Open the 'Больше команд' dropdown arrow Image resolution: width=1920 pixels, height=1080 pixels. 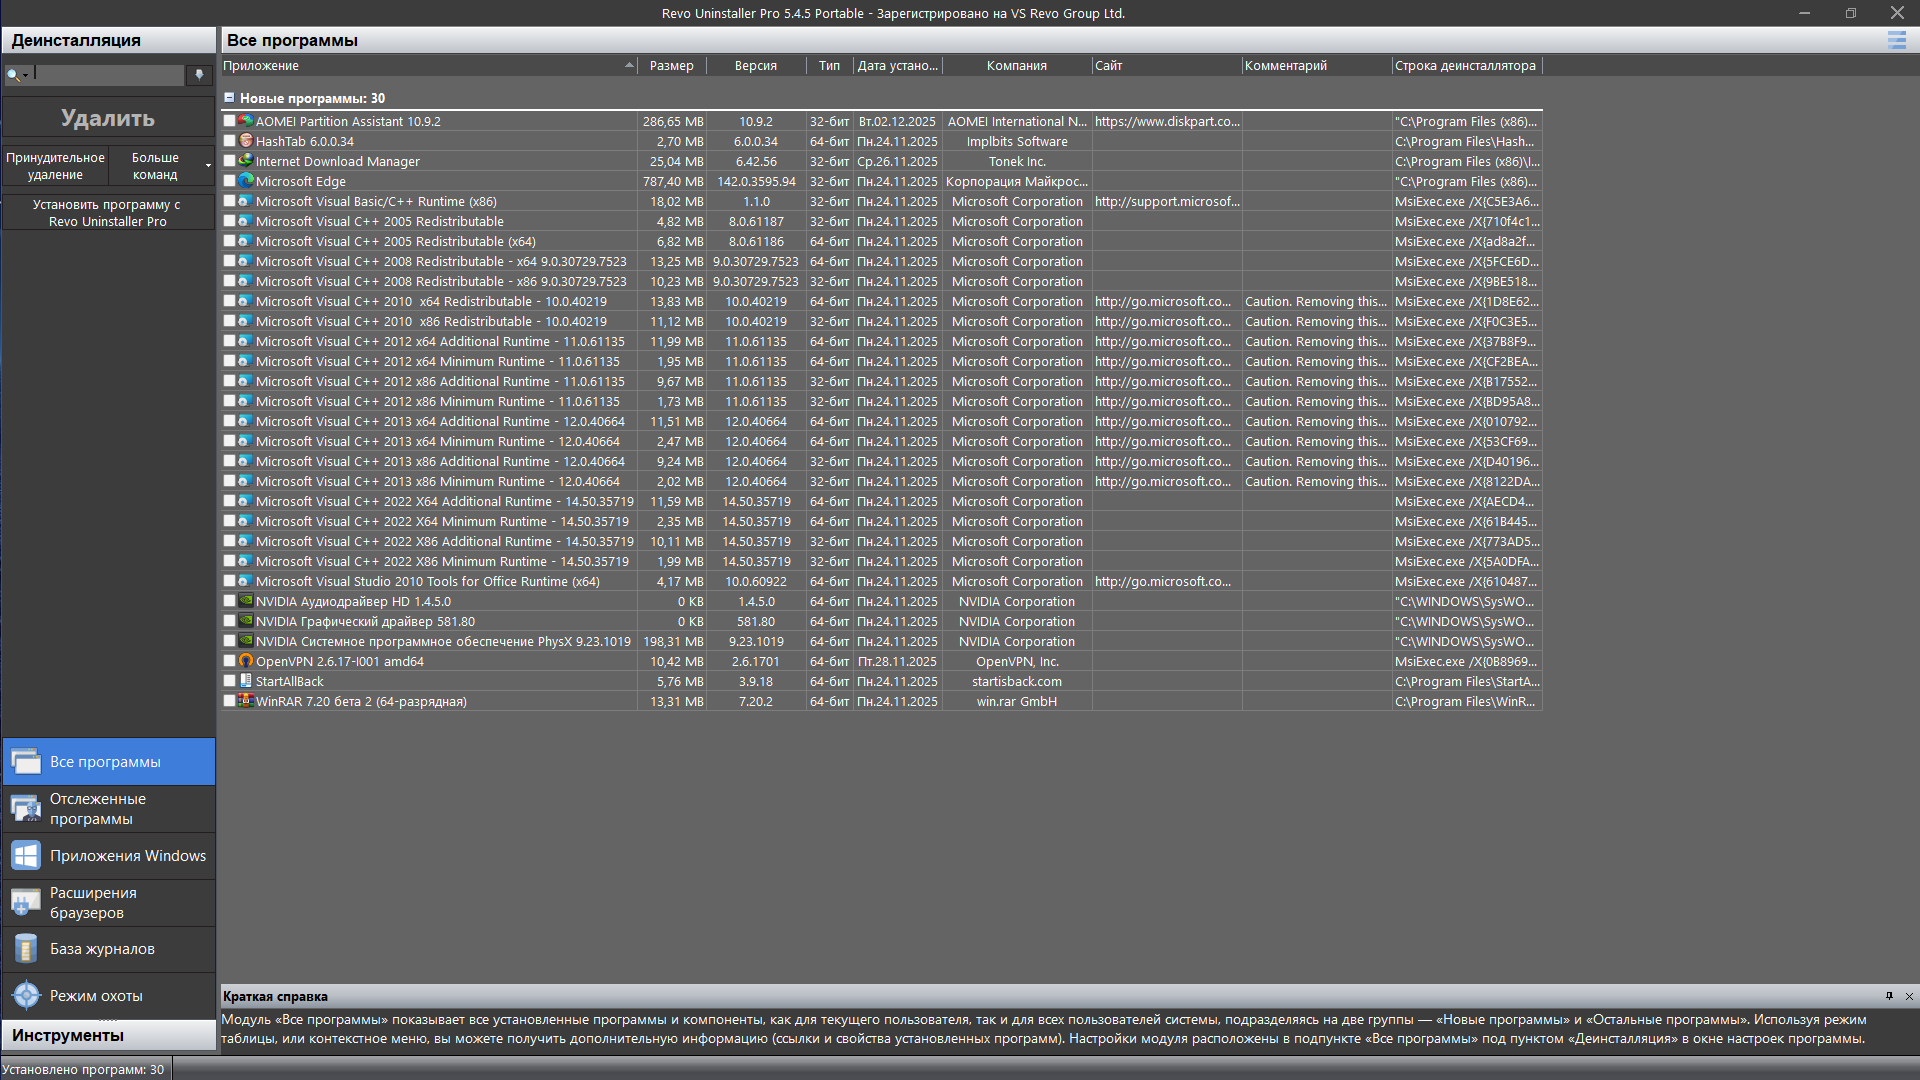[208, 166]
